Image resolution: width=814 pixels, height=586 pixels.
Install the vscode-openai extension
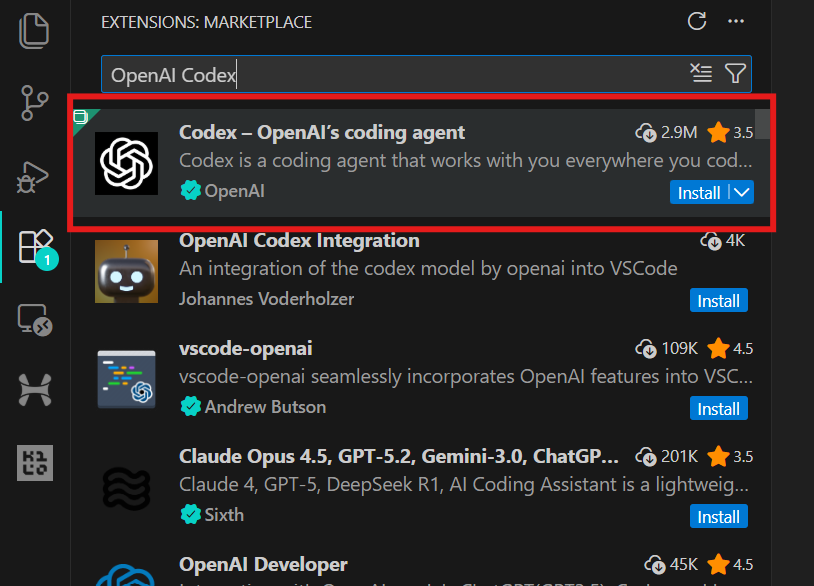719,408
